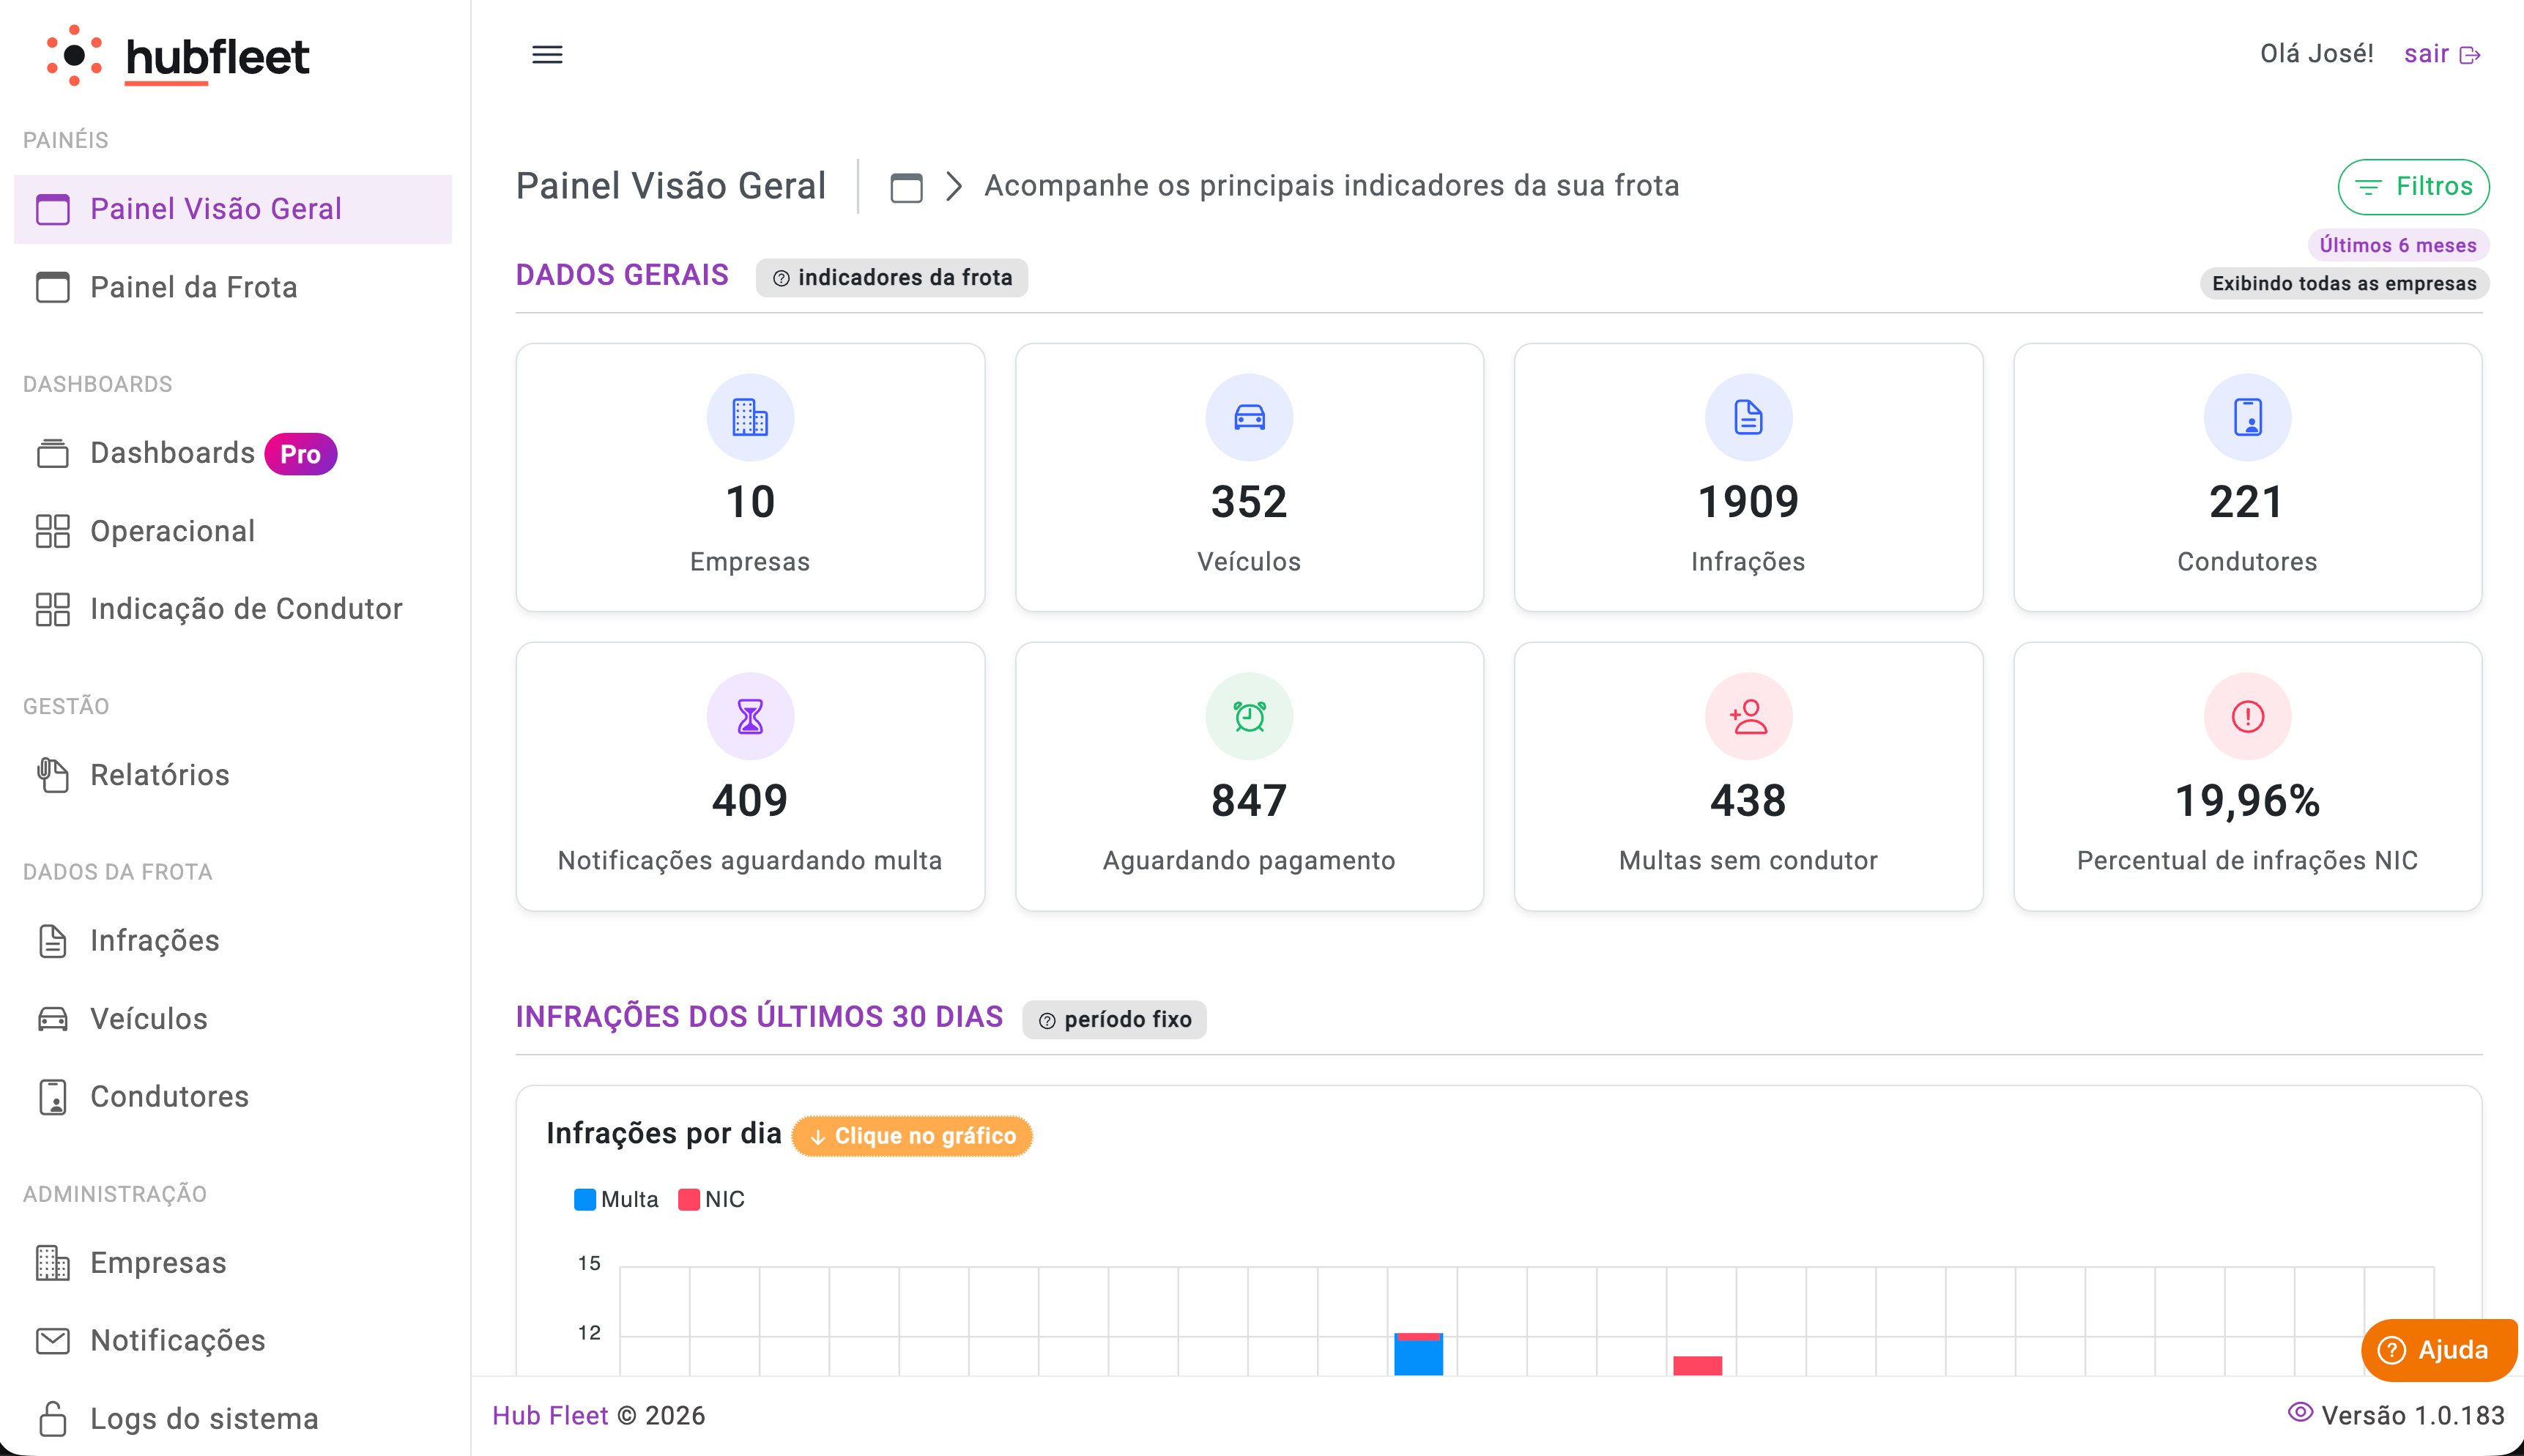Viewport: 2524px width, 1456px height.
Task: Open Relatórios in the Gestão section
Action: tap(233, 775)
